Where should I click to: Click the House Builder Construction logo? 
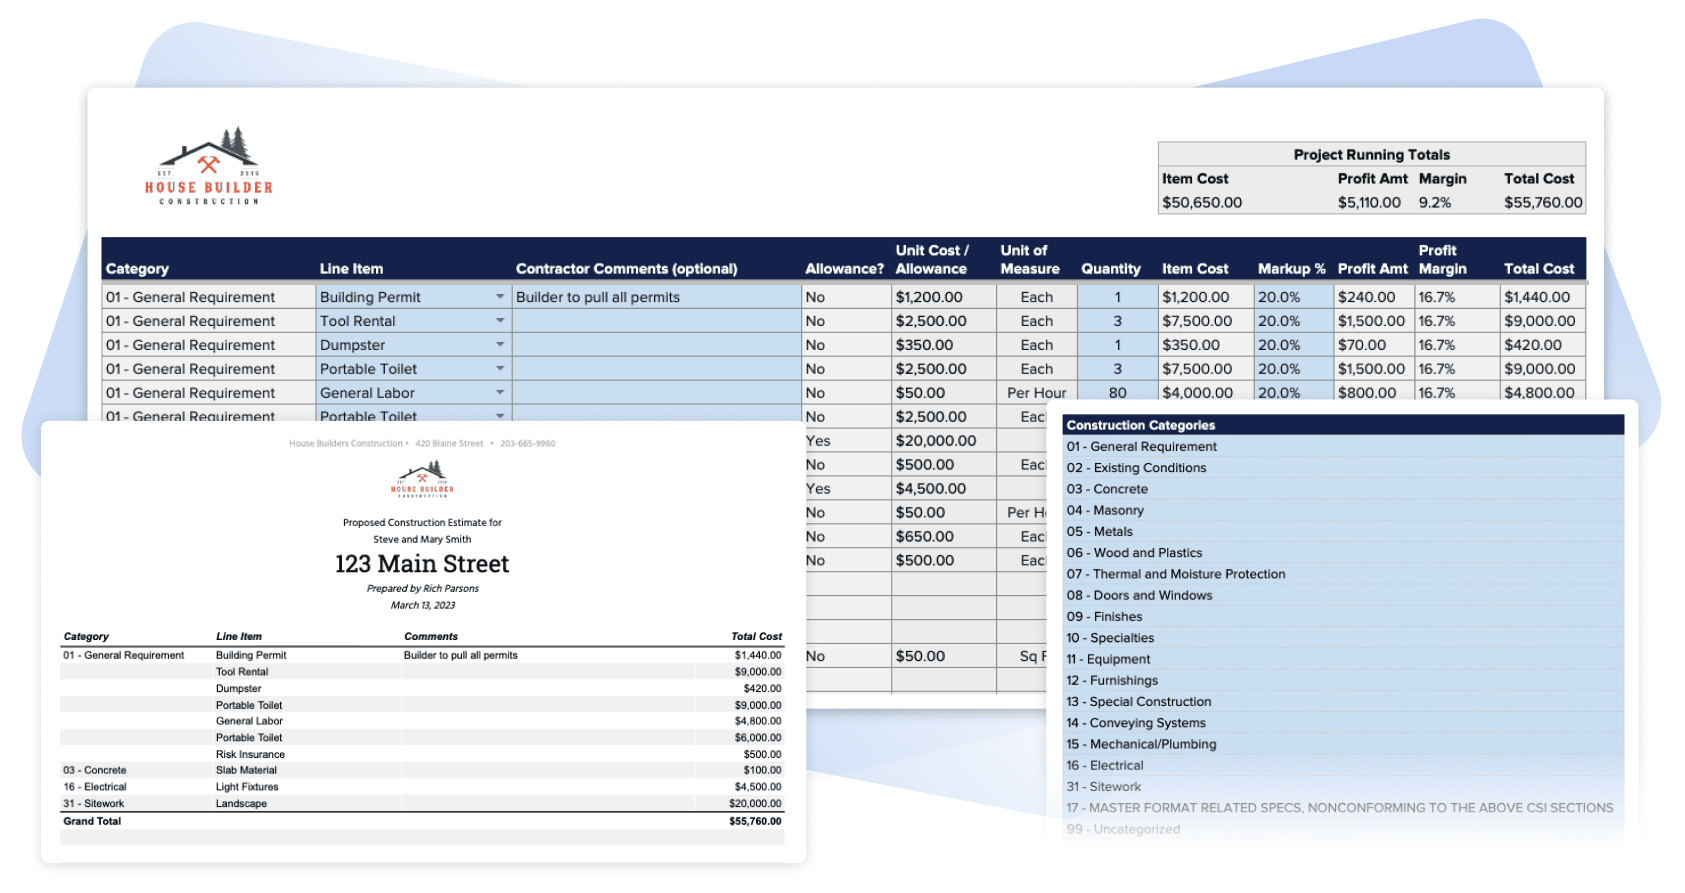point(208,167)
